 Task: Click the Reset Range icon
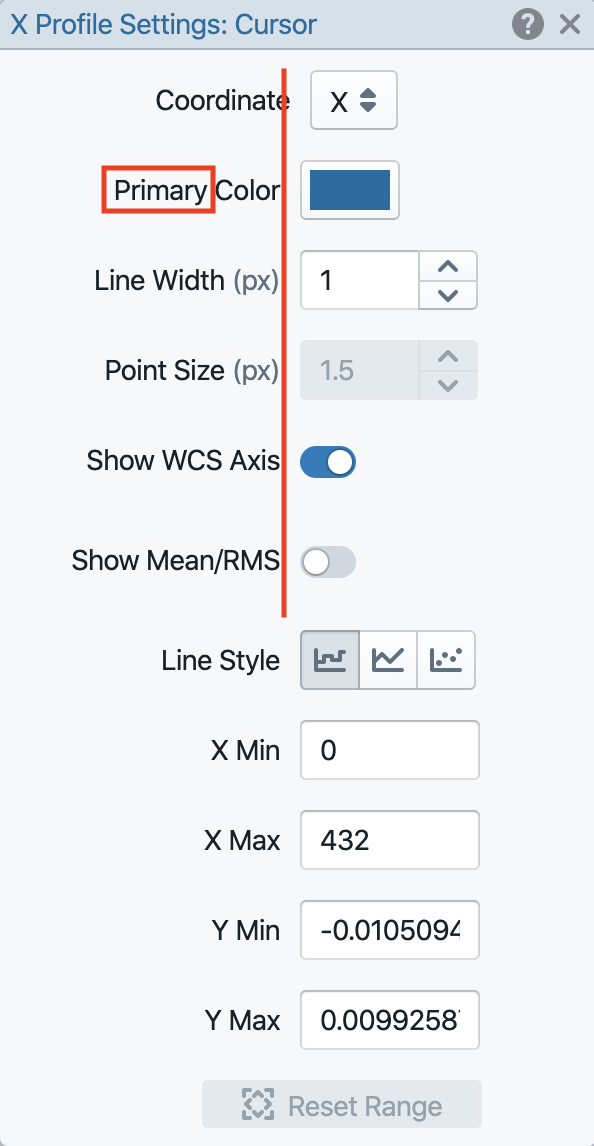click(x=258, y=1105)
